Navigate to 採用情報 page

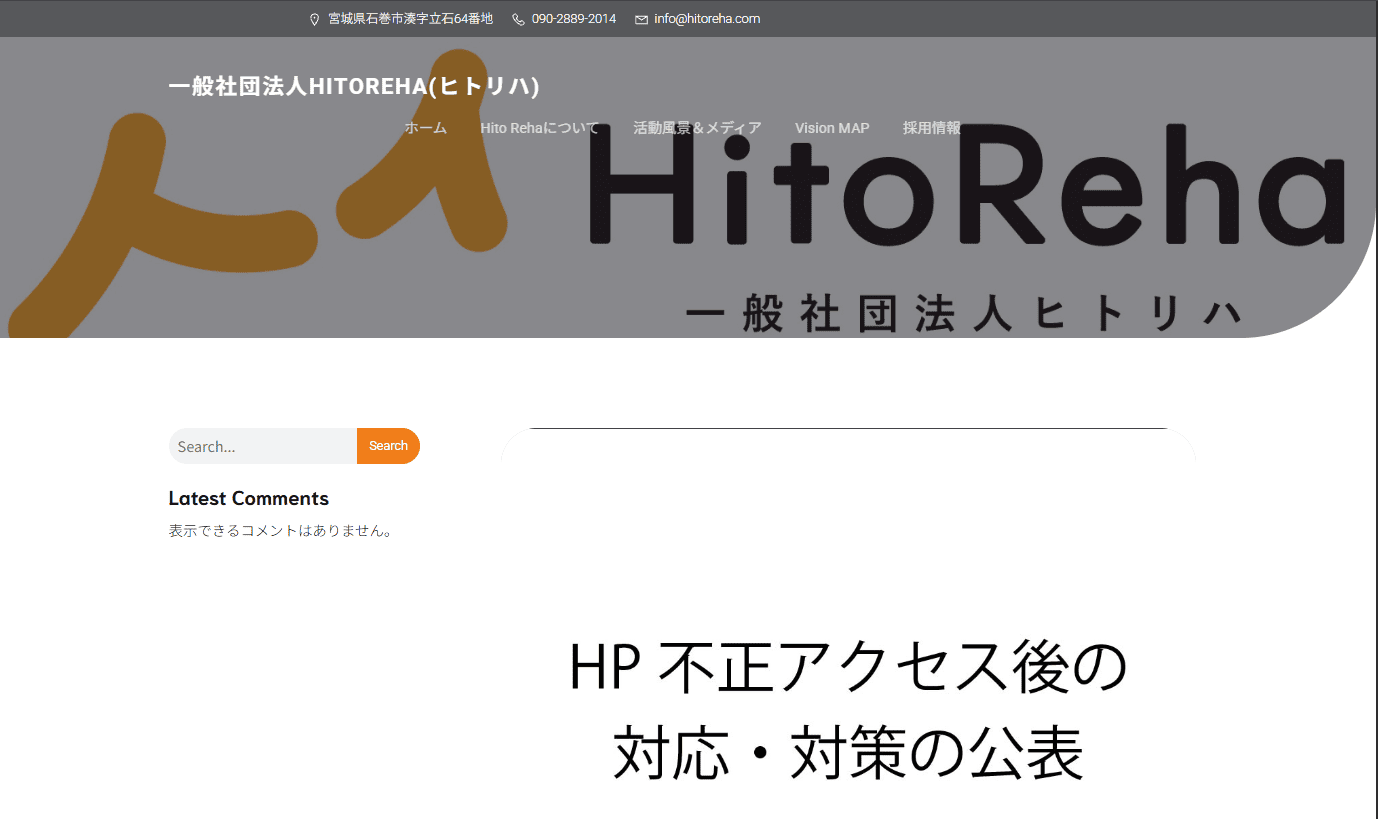(x=932, y=128)
